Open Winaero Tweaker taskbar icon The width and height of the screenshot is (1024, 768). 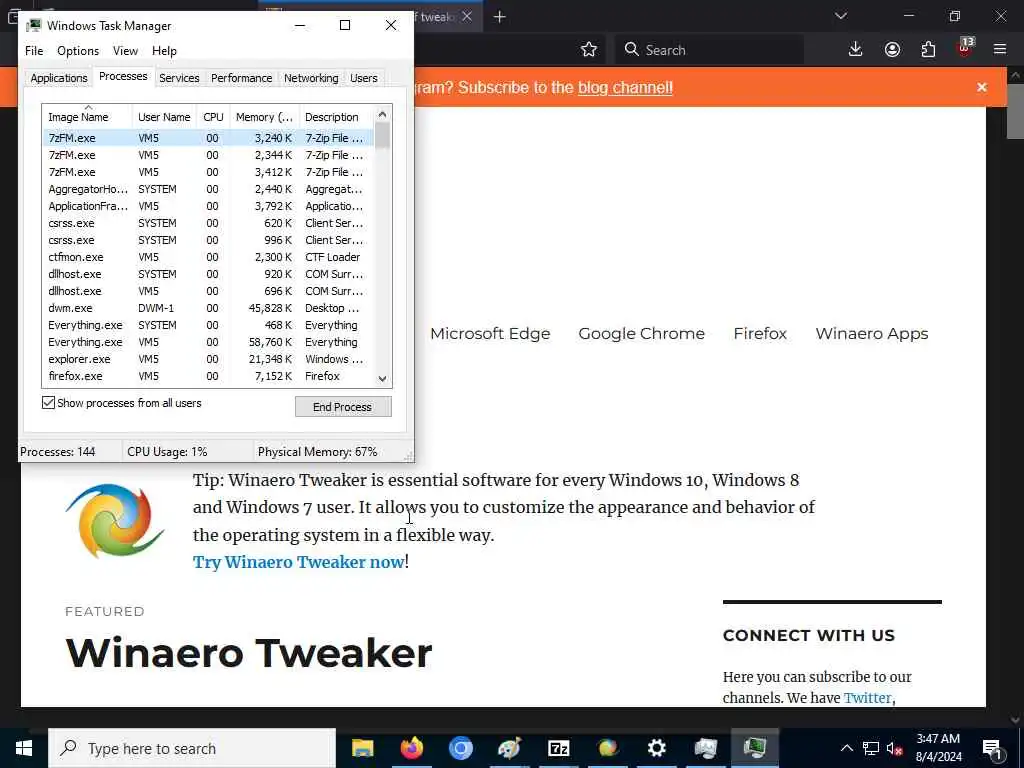tap(607, 748)
